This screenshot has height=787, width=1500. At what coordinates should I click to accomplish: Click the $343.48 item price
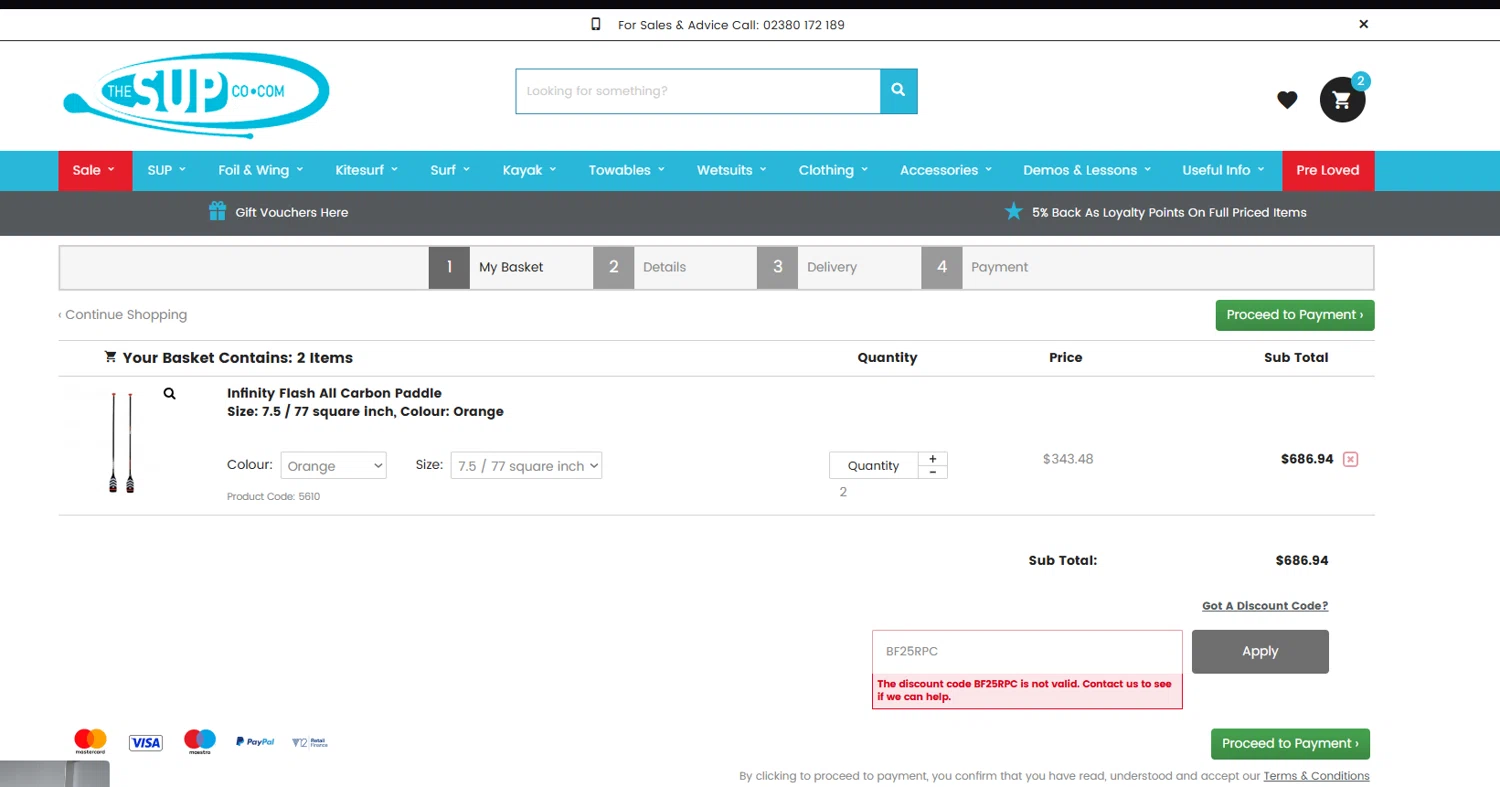pos(1067,459)
